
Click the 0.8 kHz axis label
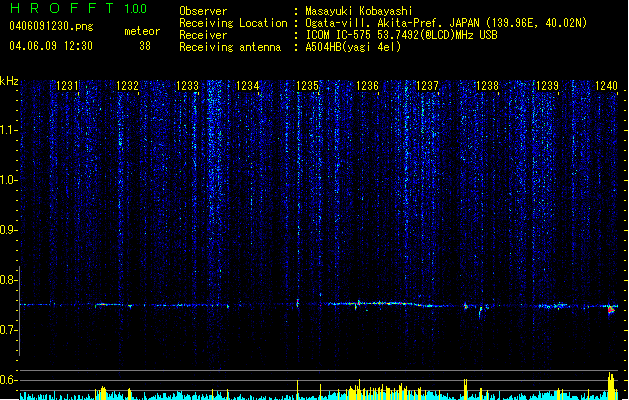pyautogui.click(x=8, y=280)
